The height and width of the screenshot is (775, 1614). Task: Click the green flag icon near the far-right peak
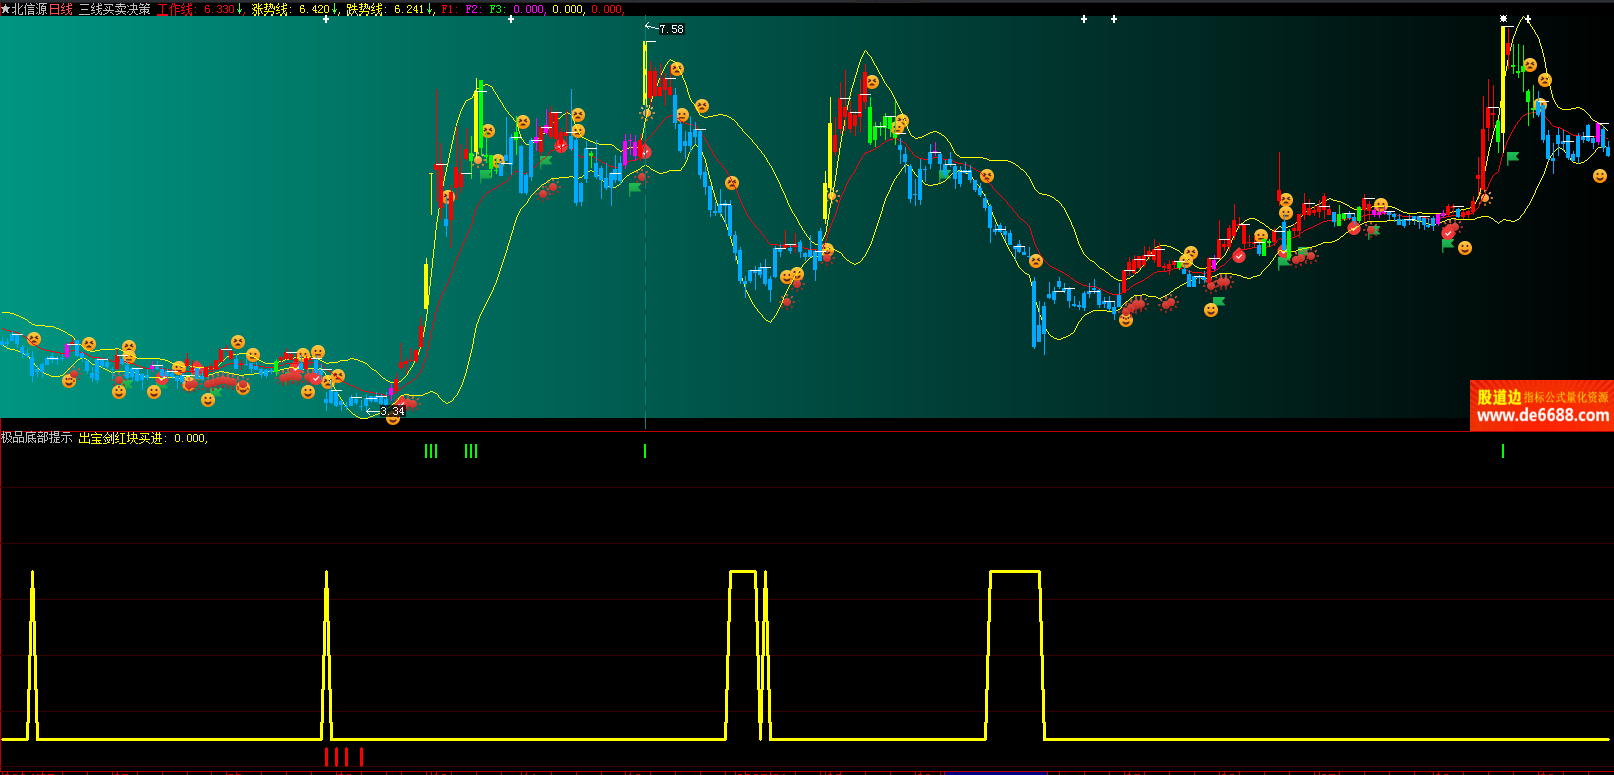point(1513,157)
